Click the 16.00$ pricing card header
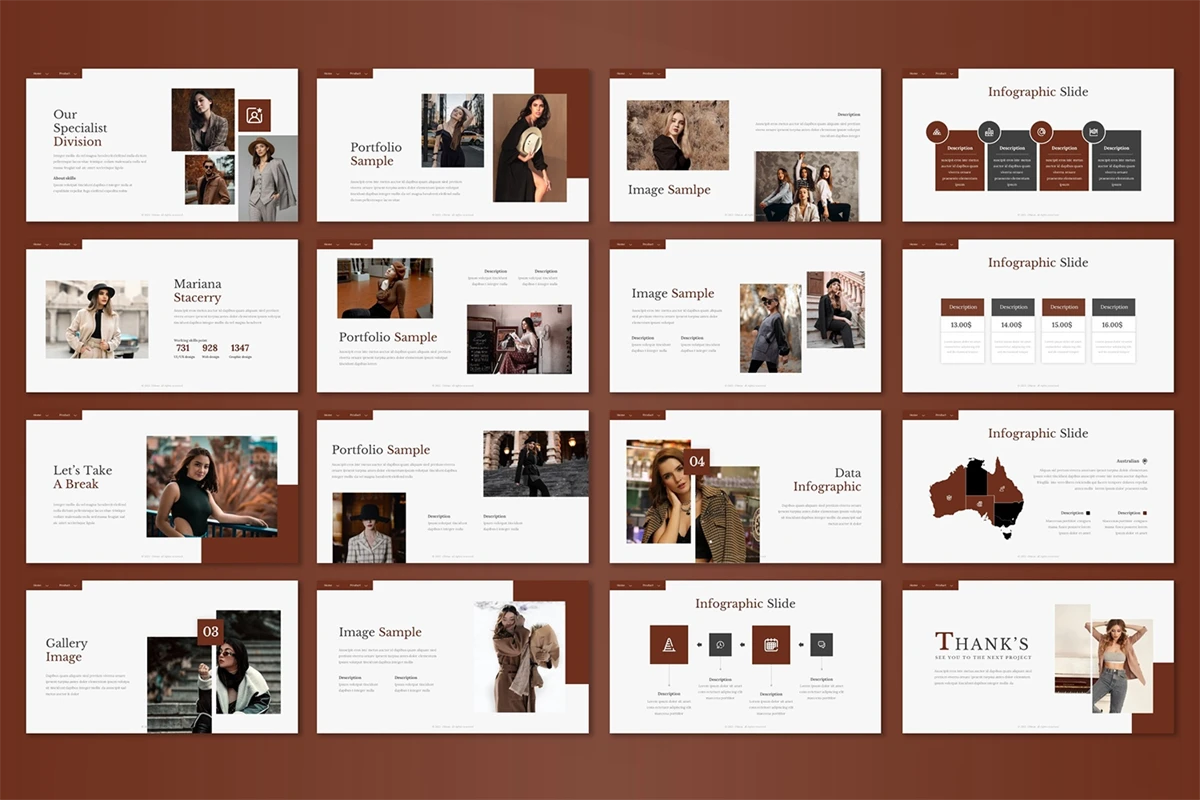 [1113, 307]
